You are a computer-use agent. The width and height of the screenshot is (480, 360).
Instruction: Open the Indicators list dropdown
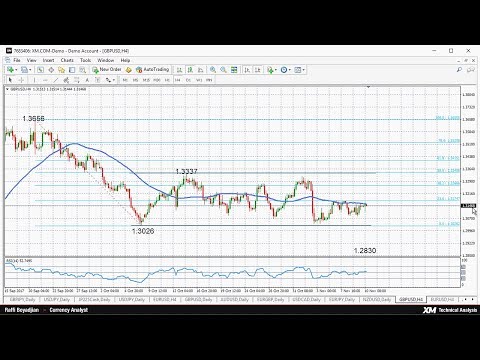tap(272, 70)
